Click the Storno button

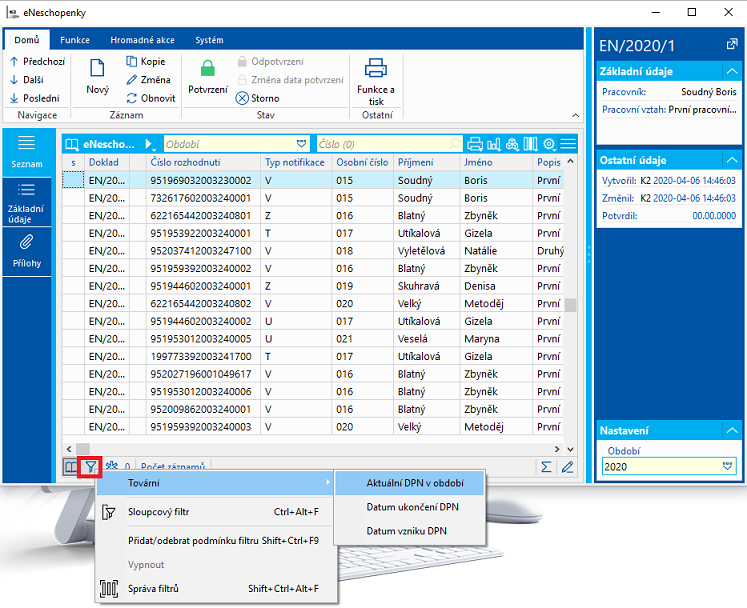258,98
